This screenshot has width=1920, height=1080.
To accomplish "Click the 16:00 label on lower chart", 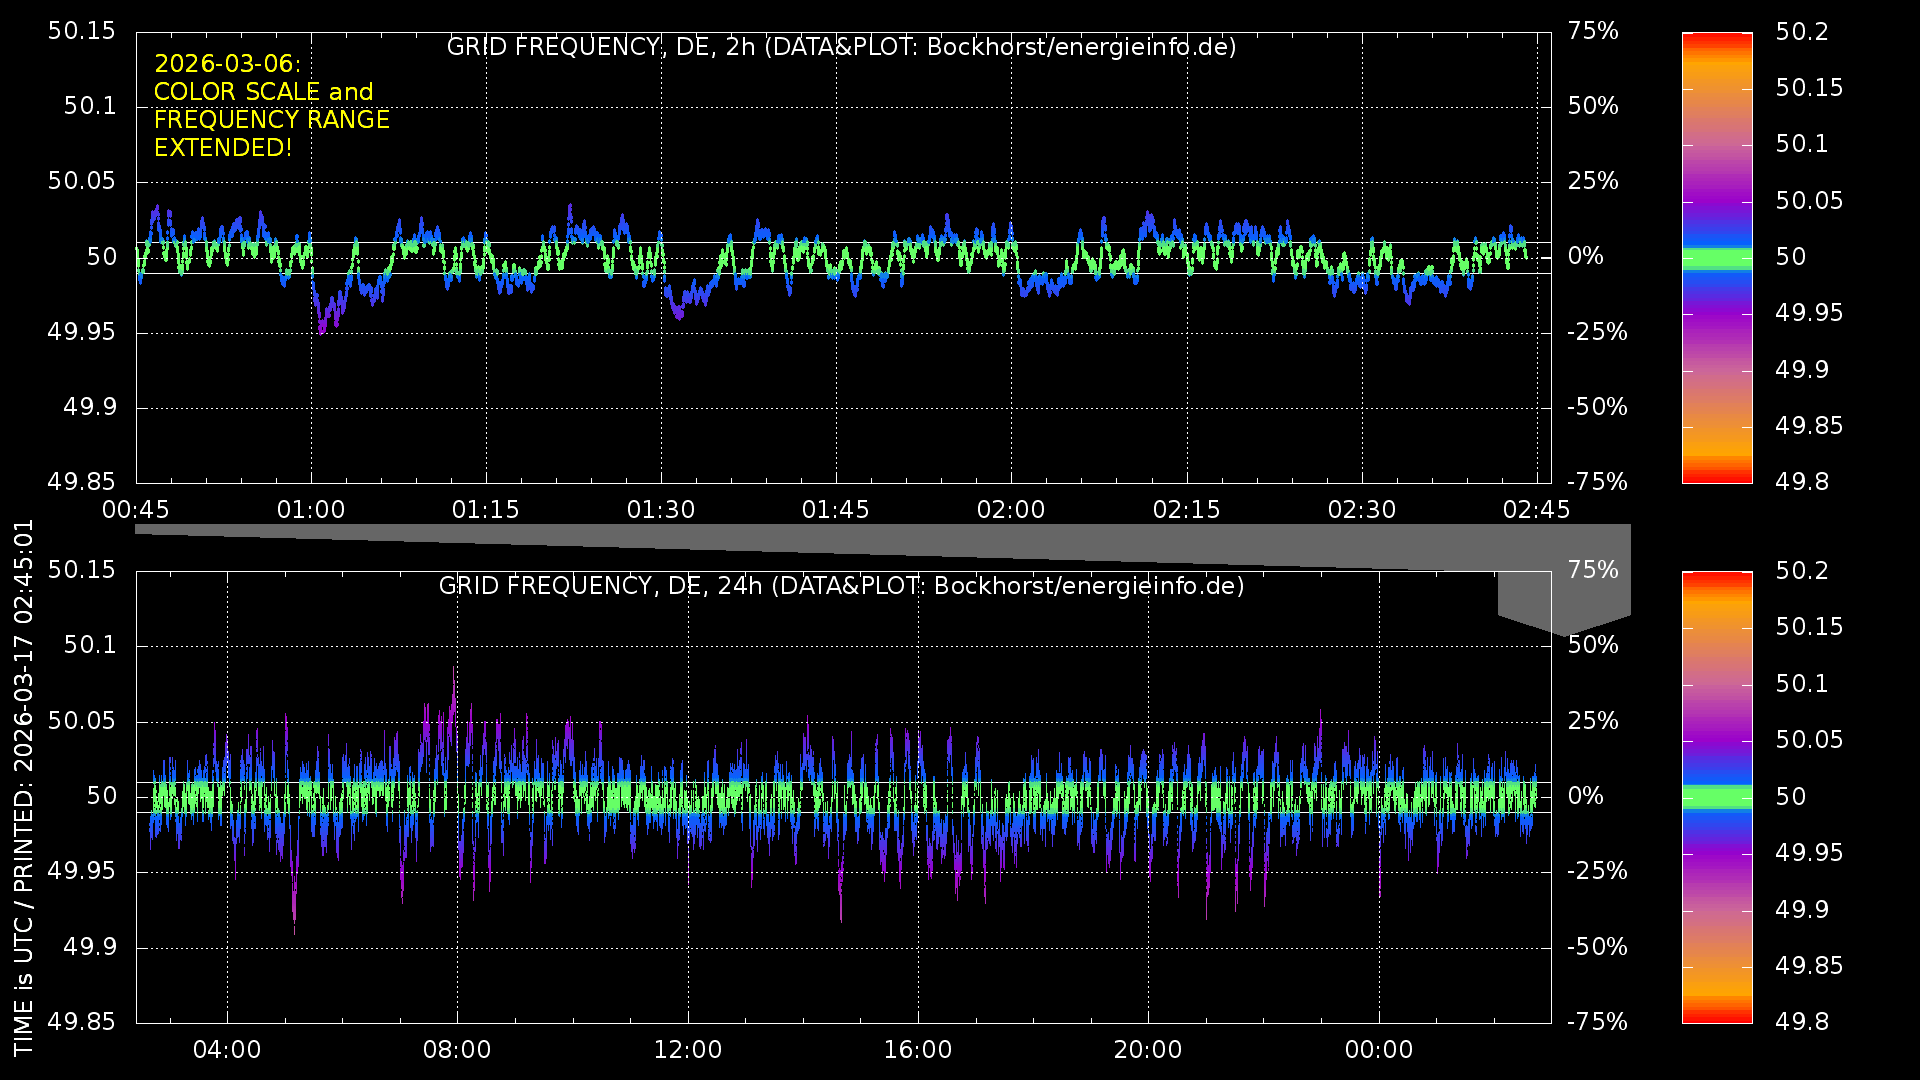I will pos(917,1050).
